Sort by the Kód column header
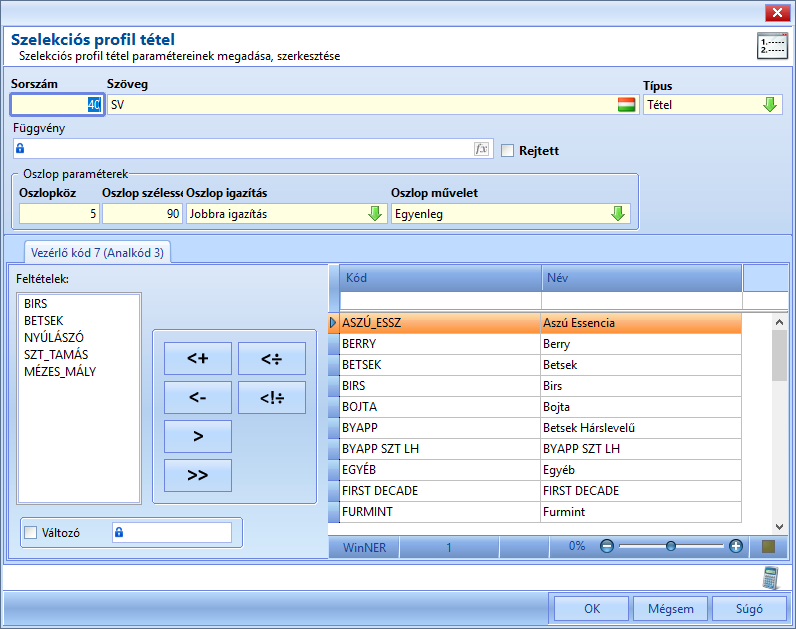The height and width of the screenshot is (629, 796). coord(440,278)
